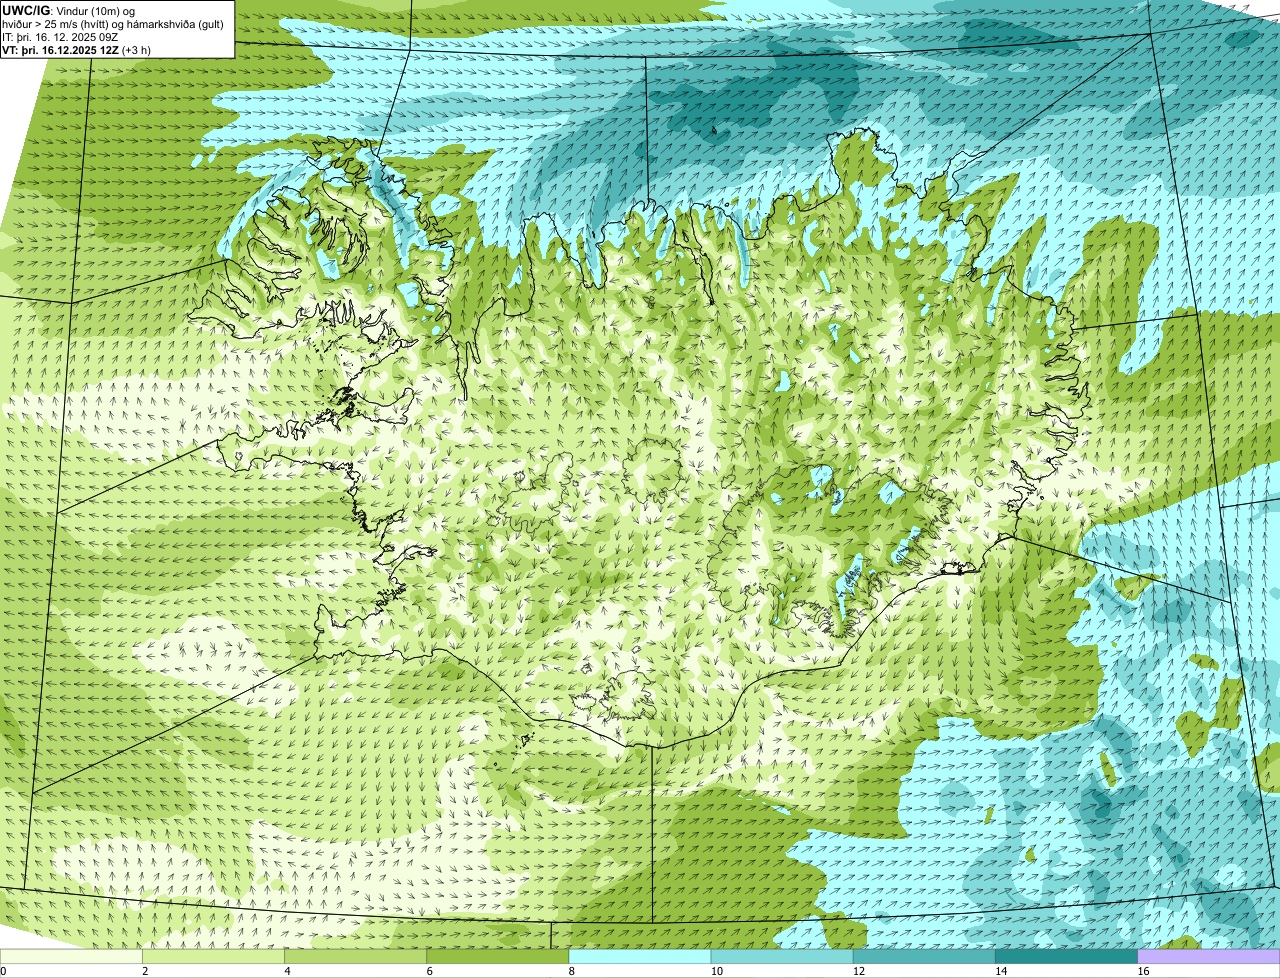Pick the medium teal 12–14 legend swatch
1280x978 pixels.
tap(924, 957)
